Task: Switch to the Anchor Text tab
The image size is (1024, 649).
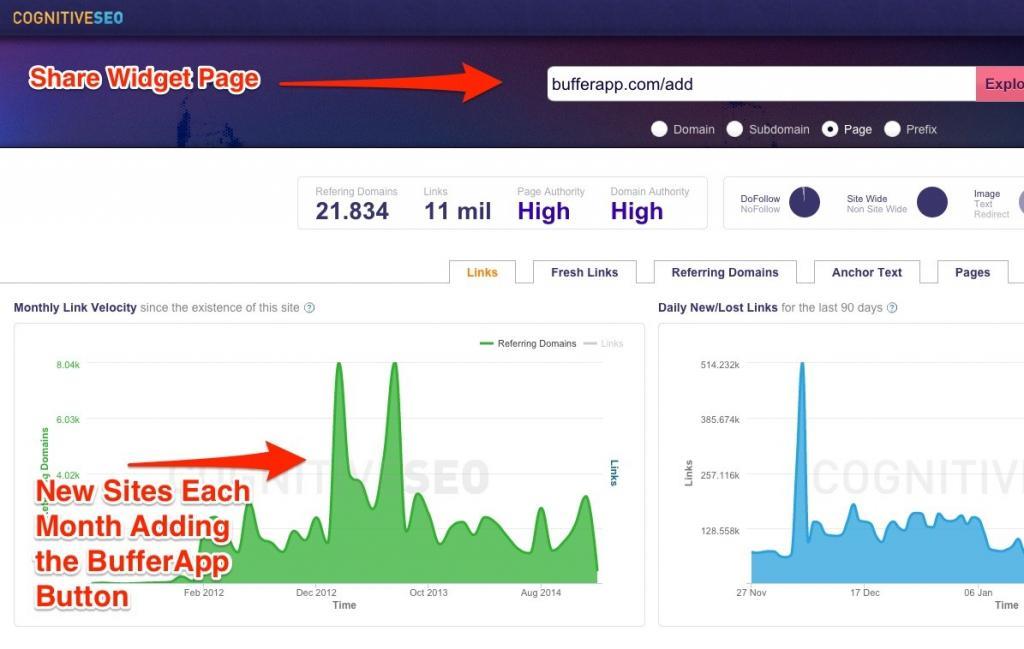Action: (867, 272)
